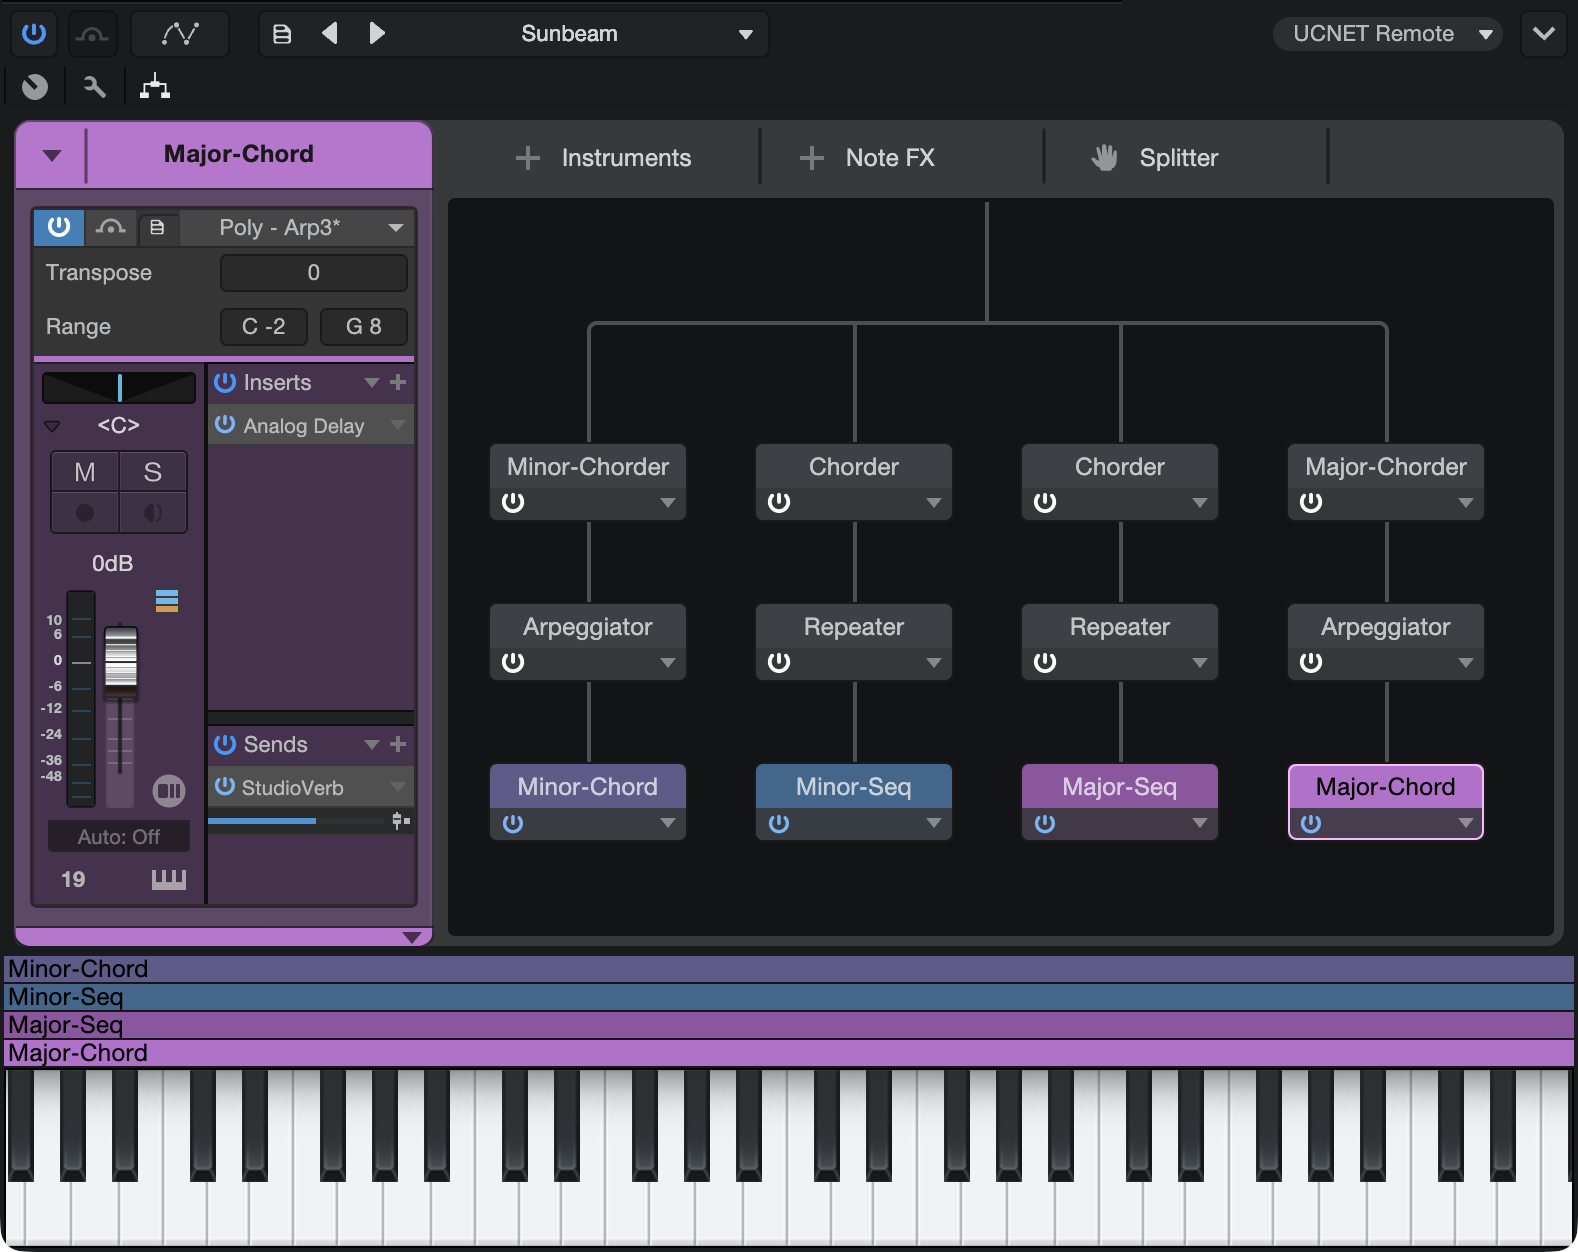This screenshot has height=1252, width=1578.
Task: Toggle StudioVerb send power
Action: (x=225, y=787)
